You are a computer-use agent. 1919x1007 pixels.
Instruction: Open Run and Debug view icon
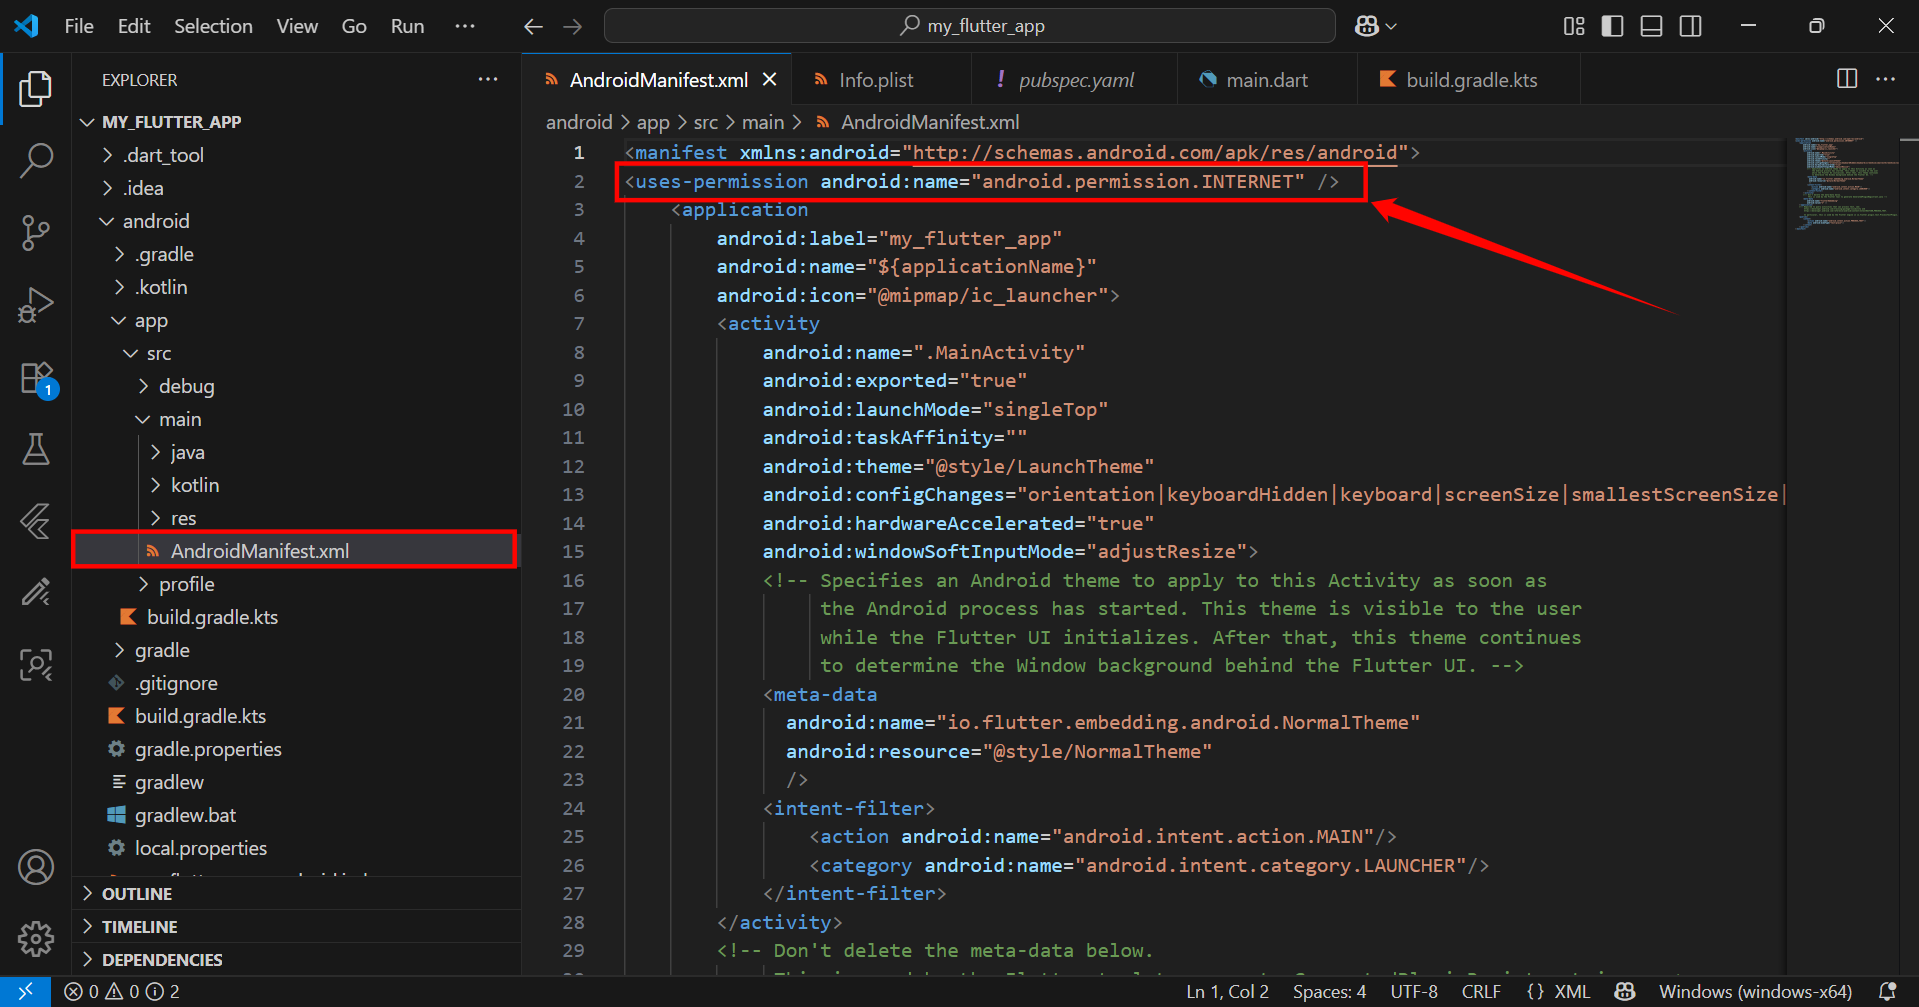(x=36, y=305)
